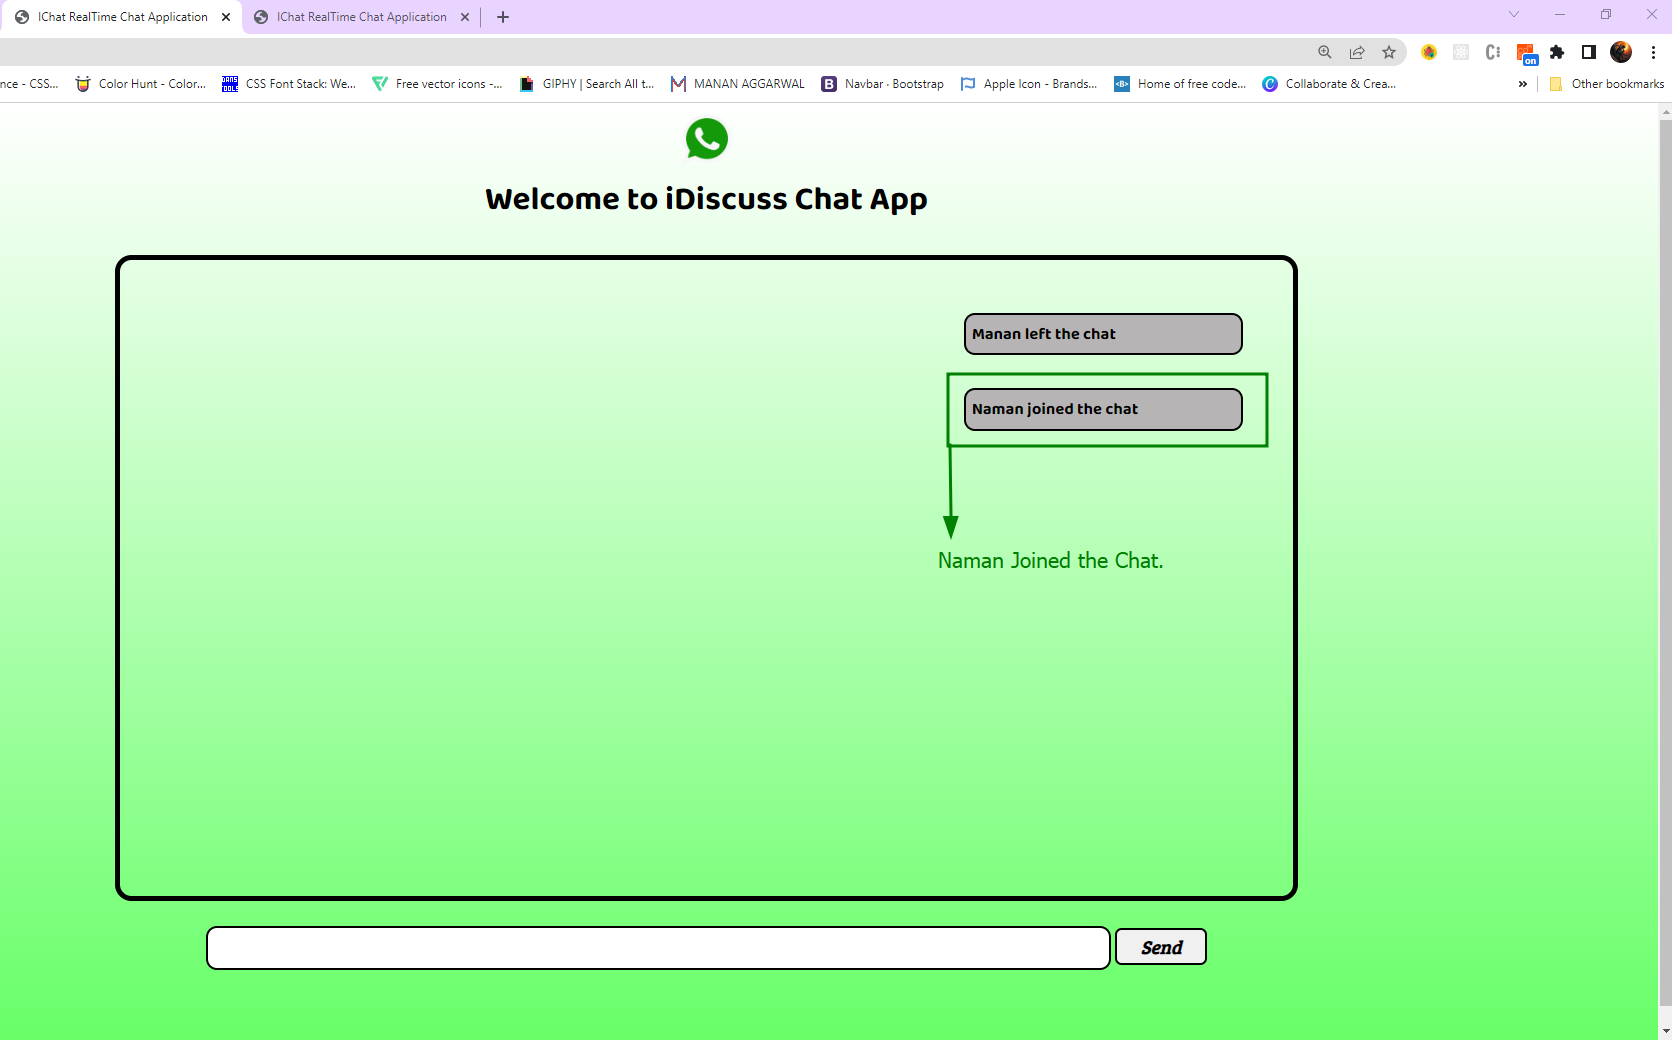The width and height of the screenshot is (1672, 1040).
Task: Open the tab search chevron near window controls
Action: pos(1513,15)
